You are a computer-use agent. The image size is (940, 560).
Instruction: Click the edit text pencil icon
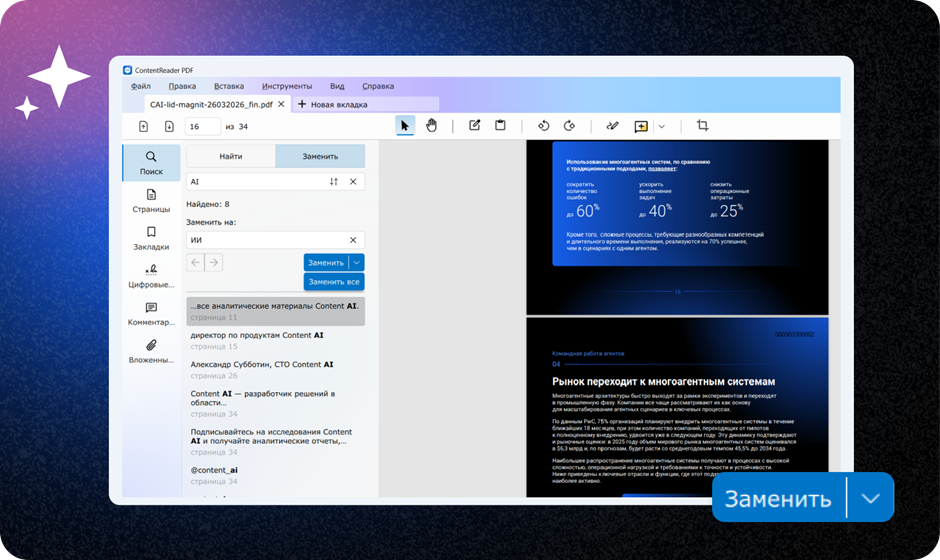[x=474, y=125]
